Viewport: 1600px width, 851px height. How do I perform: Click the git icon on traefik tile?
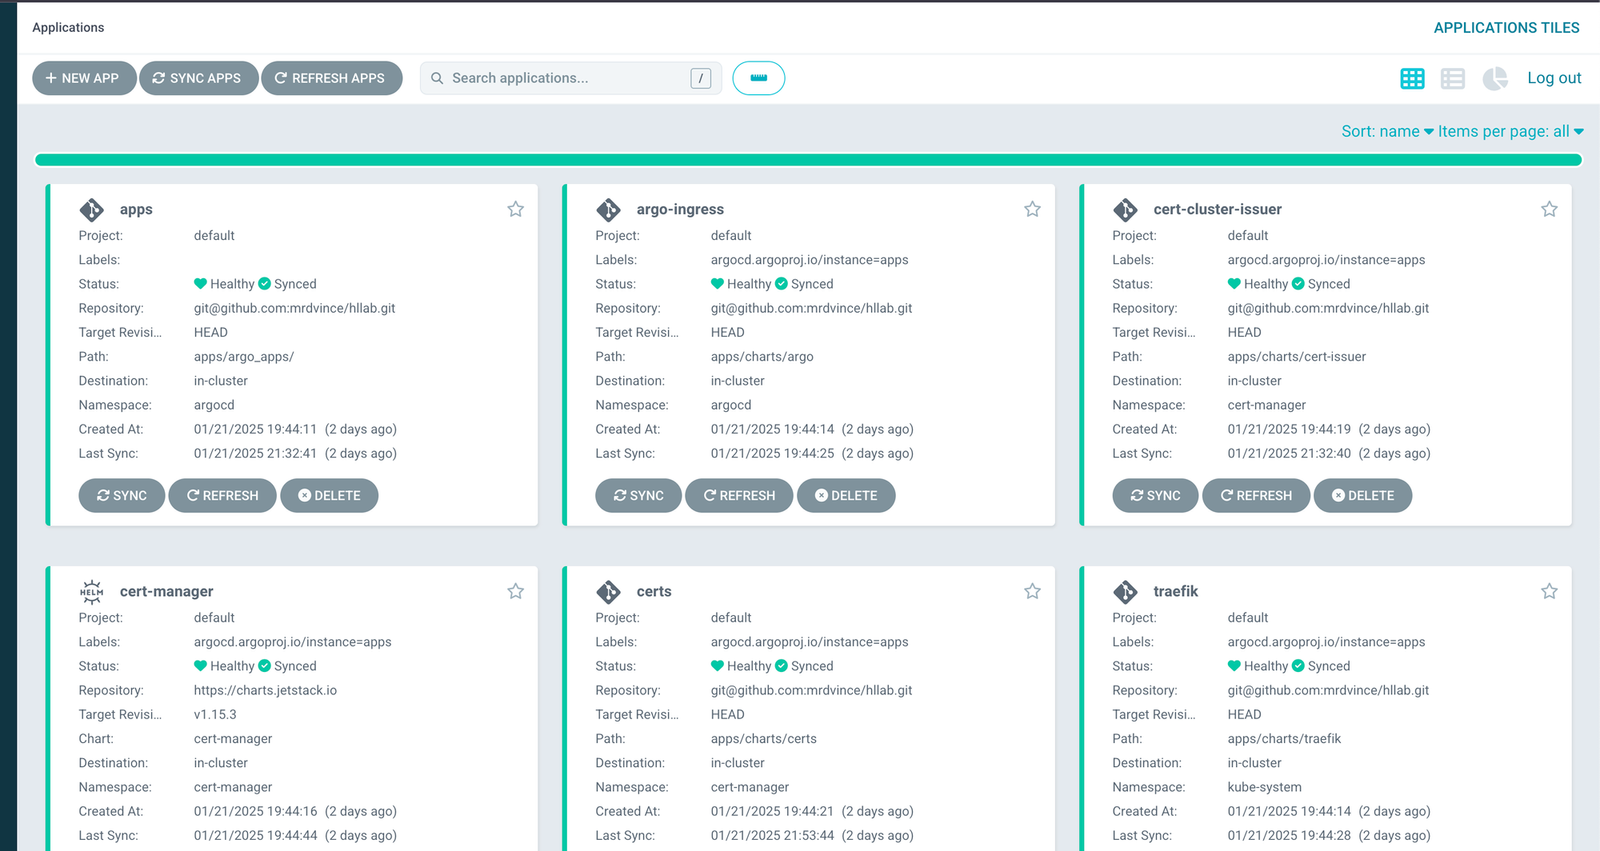point(1126,591)
